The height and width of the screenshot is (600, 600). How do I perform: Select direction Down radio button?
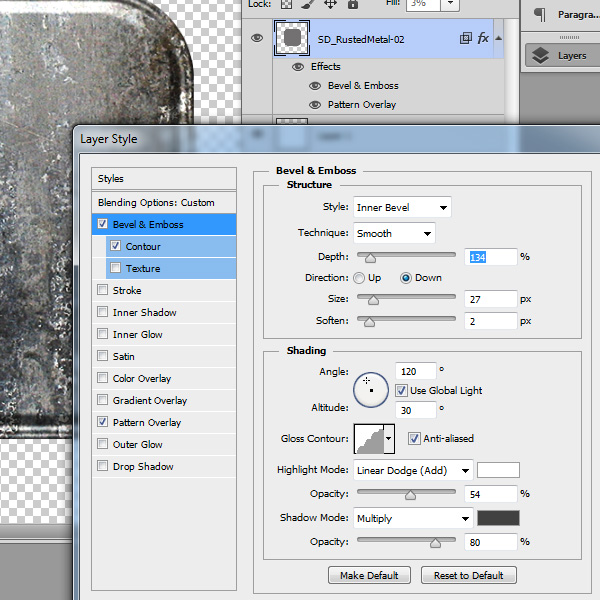(x=406, y=278)
